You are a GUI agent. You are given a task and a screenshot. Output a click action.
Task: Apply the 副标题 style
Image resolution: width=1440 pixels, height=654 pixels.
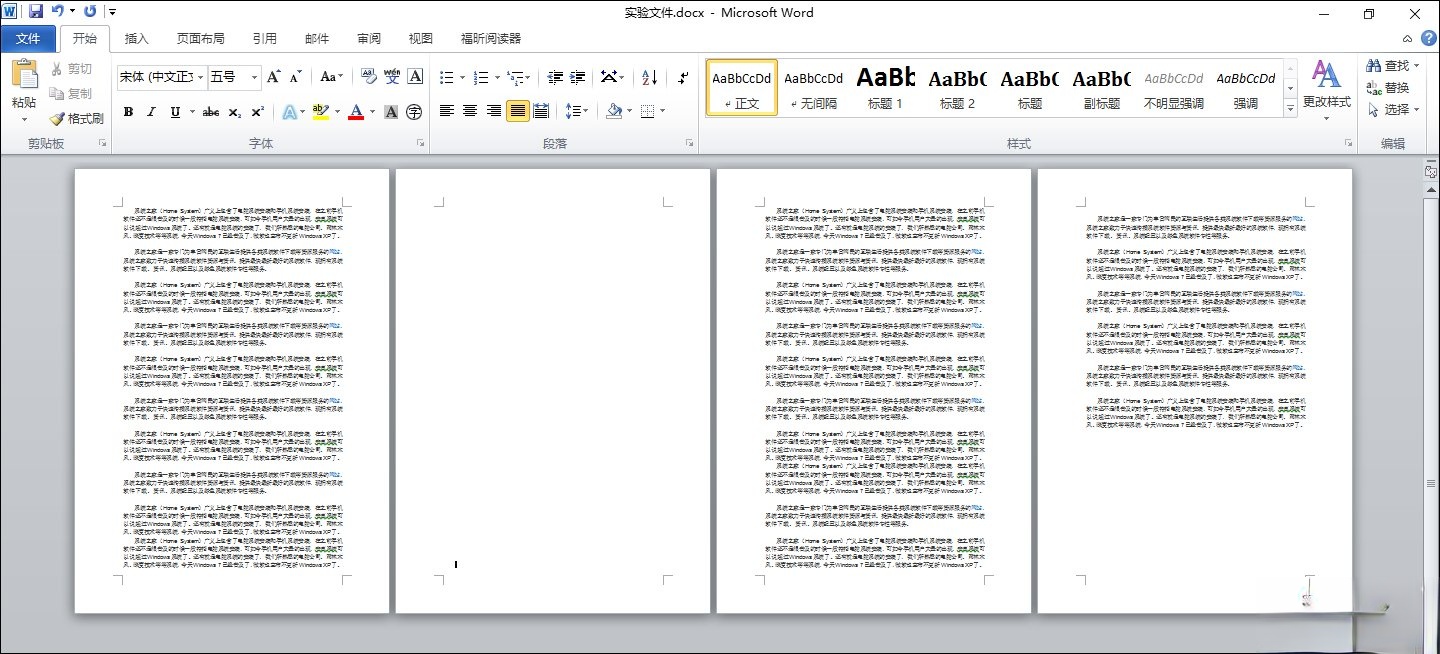[1102, 87]
